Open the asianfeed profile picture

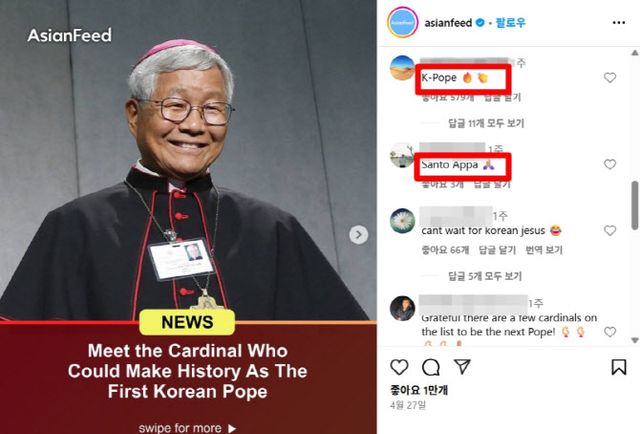tap(402, 22)
